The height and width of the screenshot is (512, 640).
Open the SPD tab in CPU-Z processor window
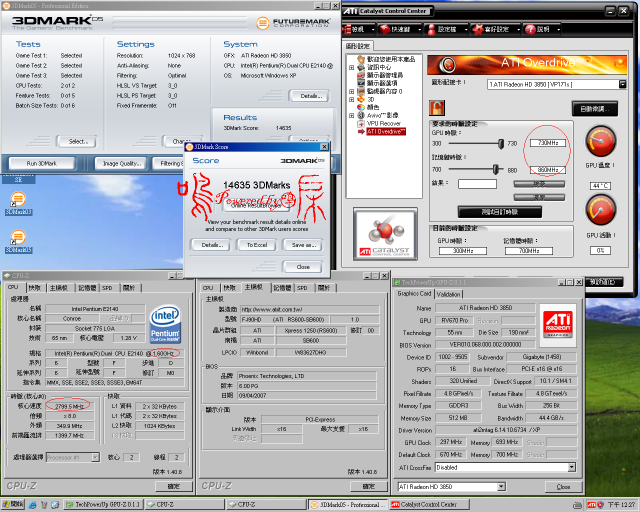(107, 288)
